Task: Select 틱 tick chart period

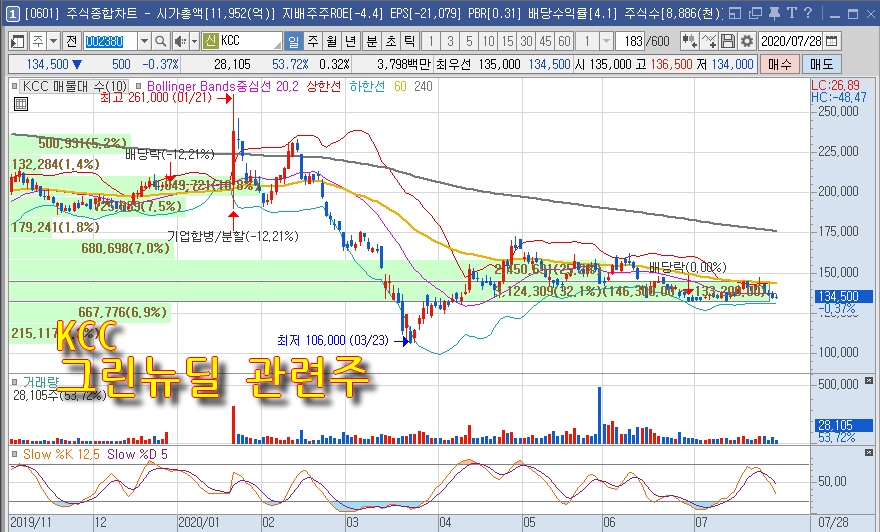Action: coord(409,41)
